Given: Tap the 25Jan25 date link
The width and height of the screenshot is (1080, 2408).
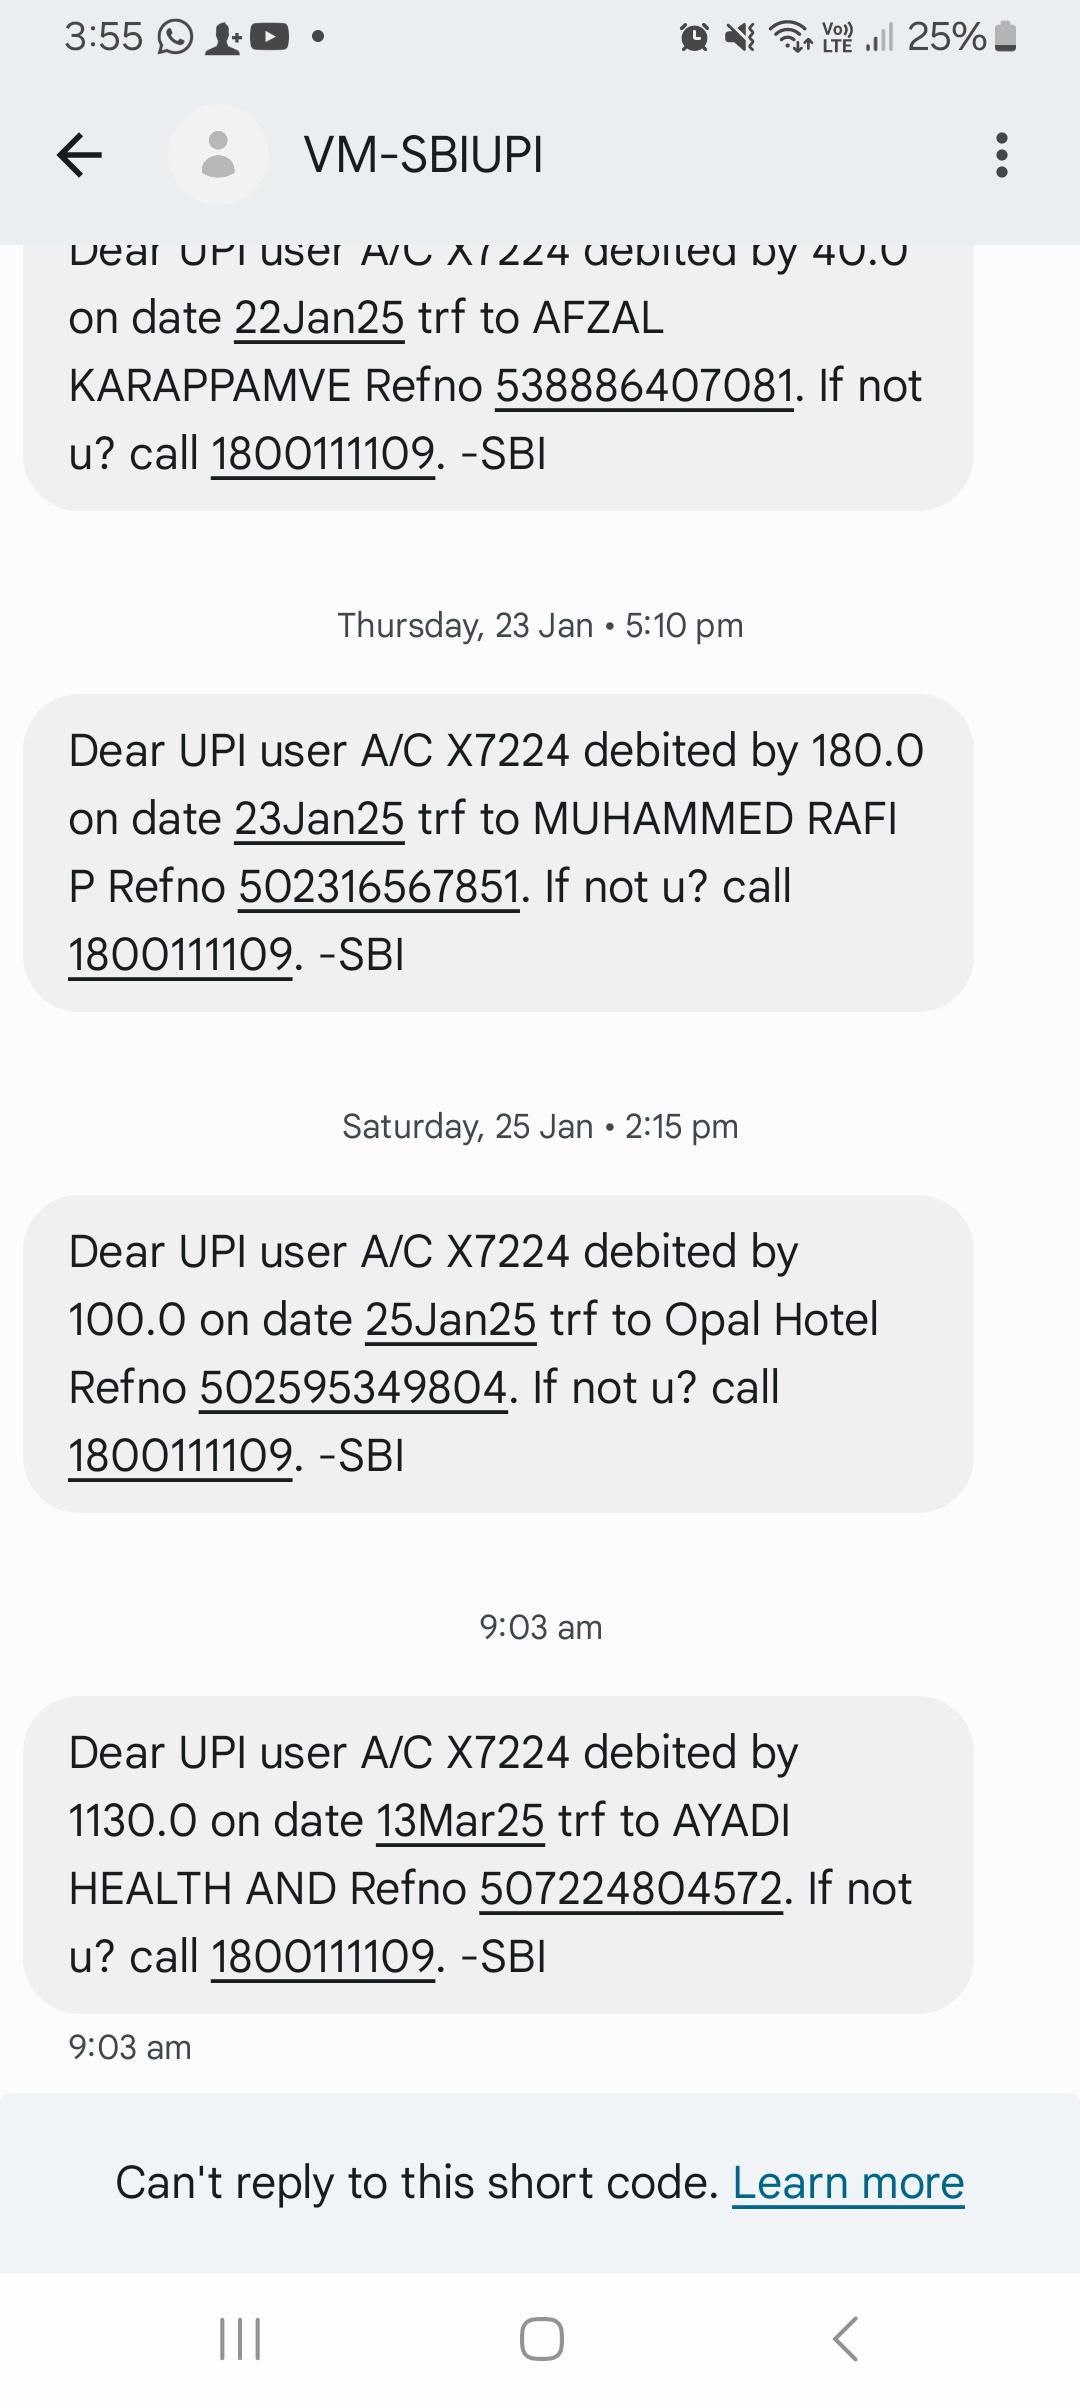Looking at the screenshot, I should [451, 1320].
